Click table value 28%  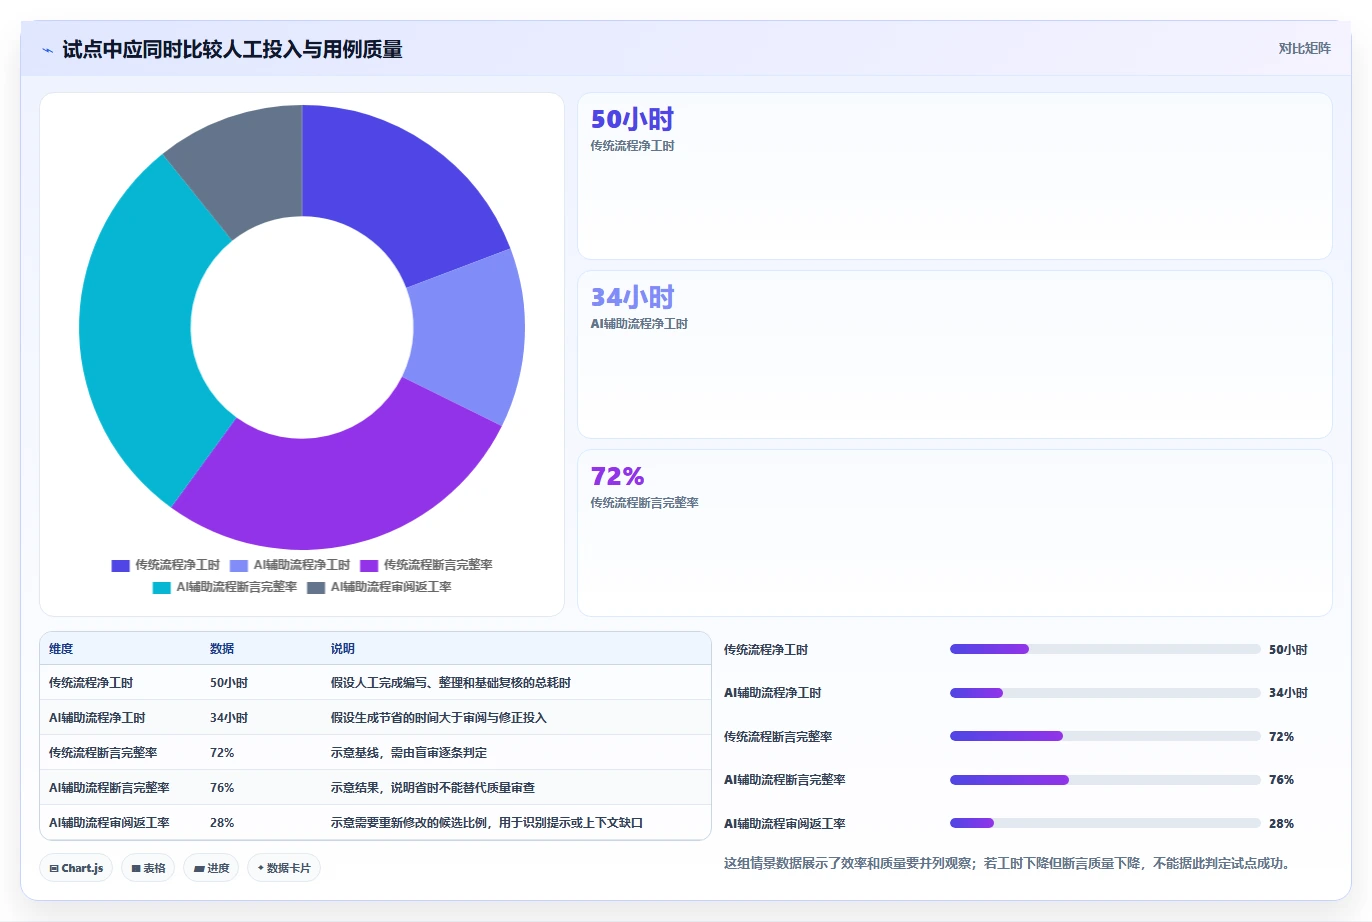pyautogui.click(x=222, y=823)
